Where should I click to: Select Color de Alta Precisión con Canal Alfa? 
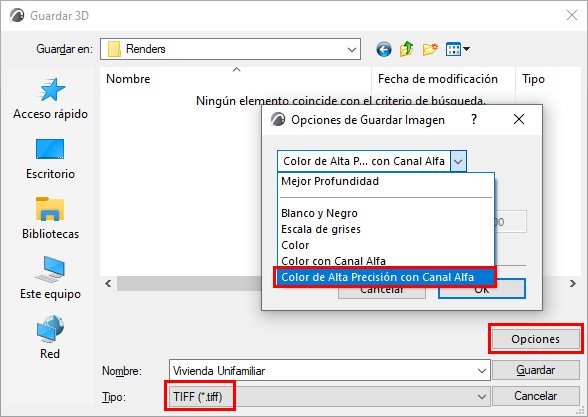(386, 277)
